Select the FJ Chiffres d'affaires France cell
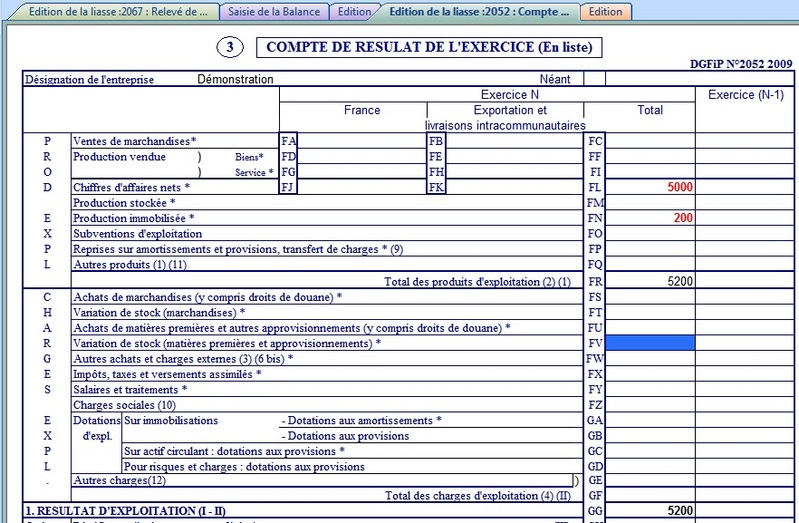Screen dimensions: 799x523 pos(361,187)
